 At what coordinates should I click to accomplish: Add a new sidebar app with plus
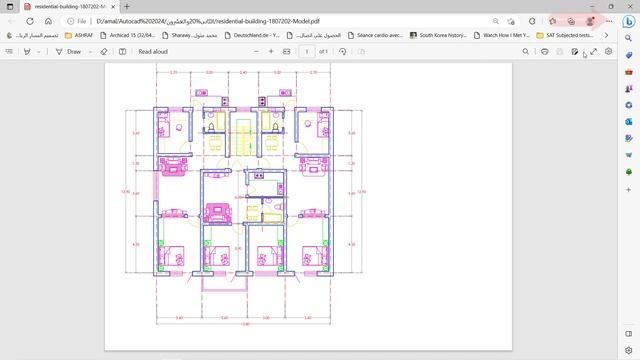[629, 190]
